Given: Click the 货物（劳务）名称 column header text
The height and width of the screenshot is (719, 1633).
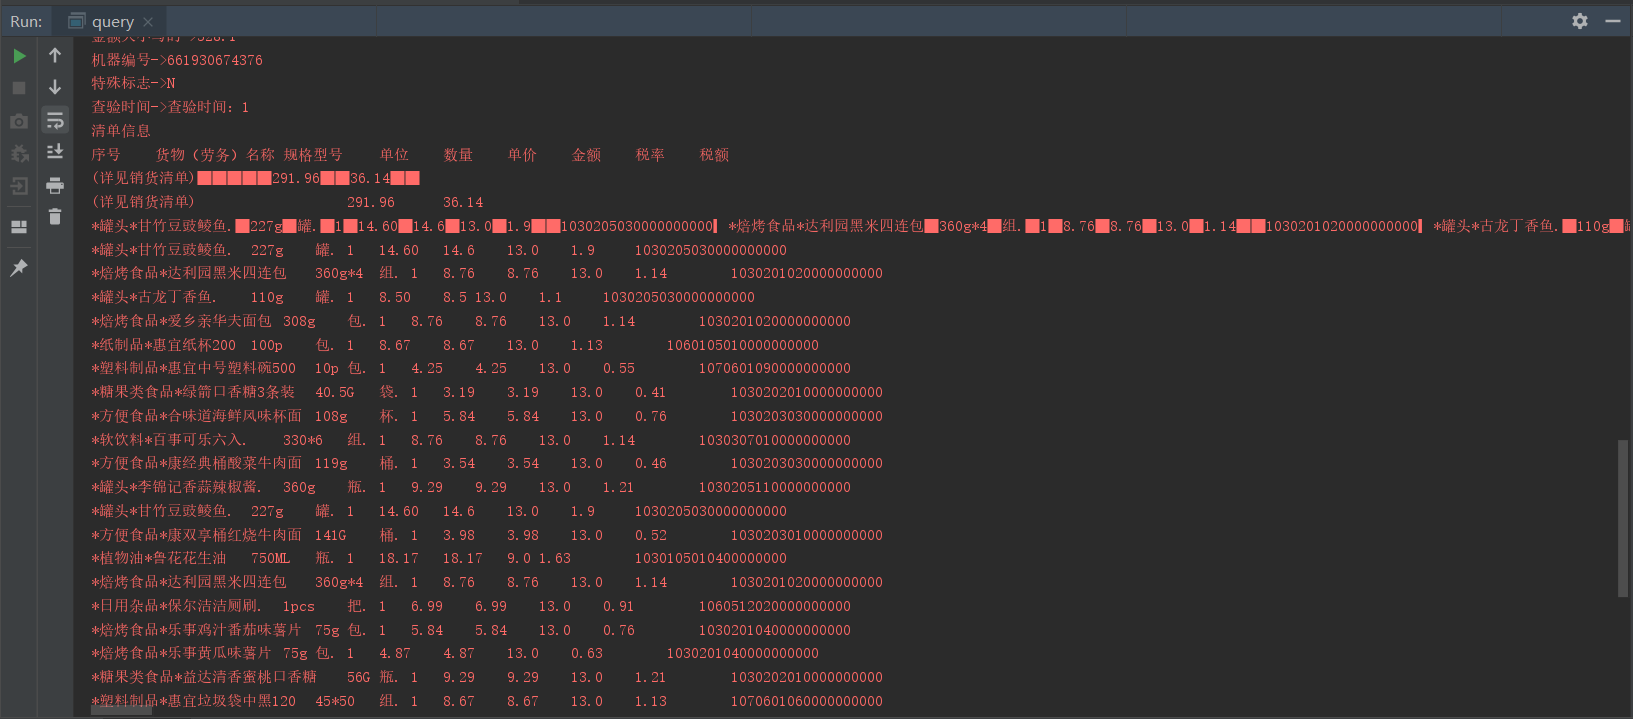Looking at the screenshot, I should [215, 155].
